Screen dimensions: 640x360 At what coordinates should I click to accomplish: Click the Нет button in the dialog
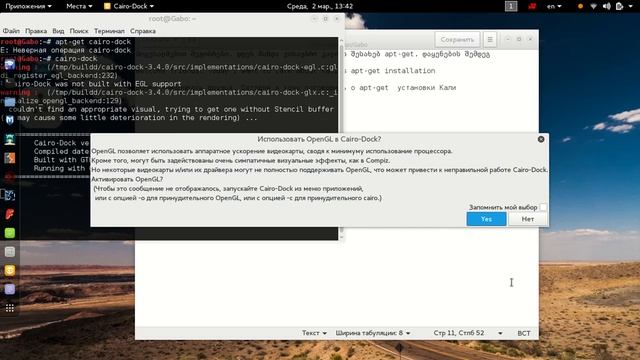tap(527, 219)
